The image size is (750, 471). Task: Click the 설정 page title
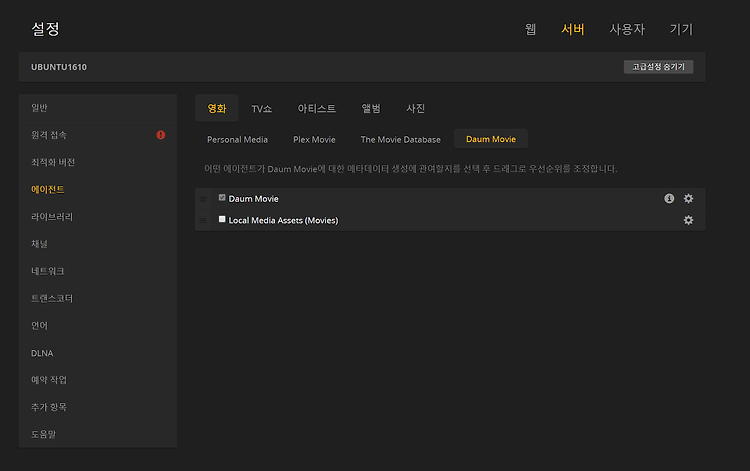(45, 29)
